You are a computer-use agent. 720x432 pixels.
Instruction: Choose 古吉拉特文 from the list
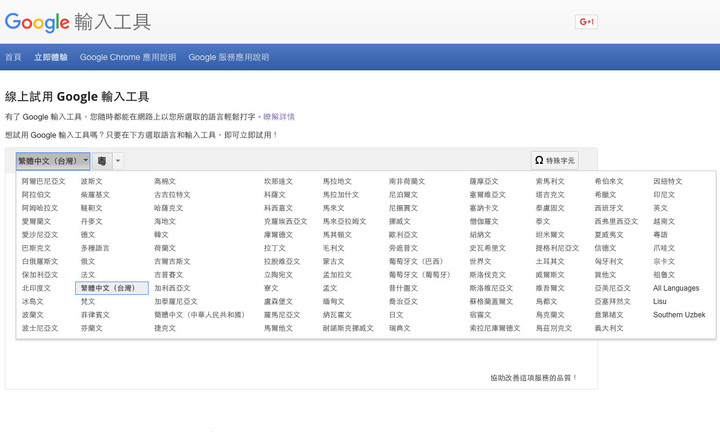pos(172,195)
